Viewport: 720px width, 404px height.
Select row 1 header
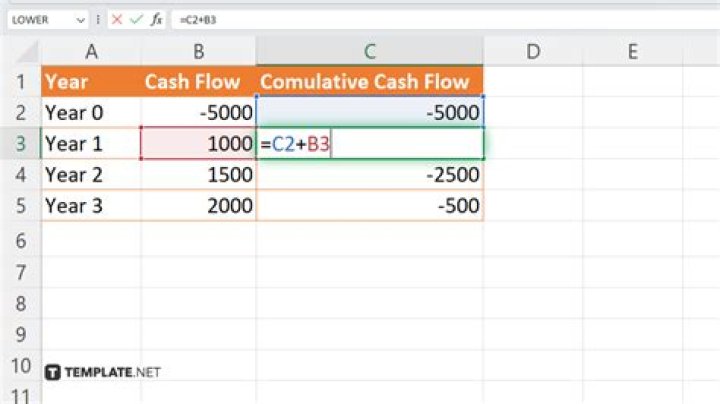20,82
